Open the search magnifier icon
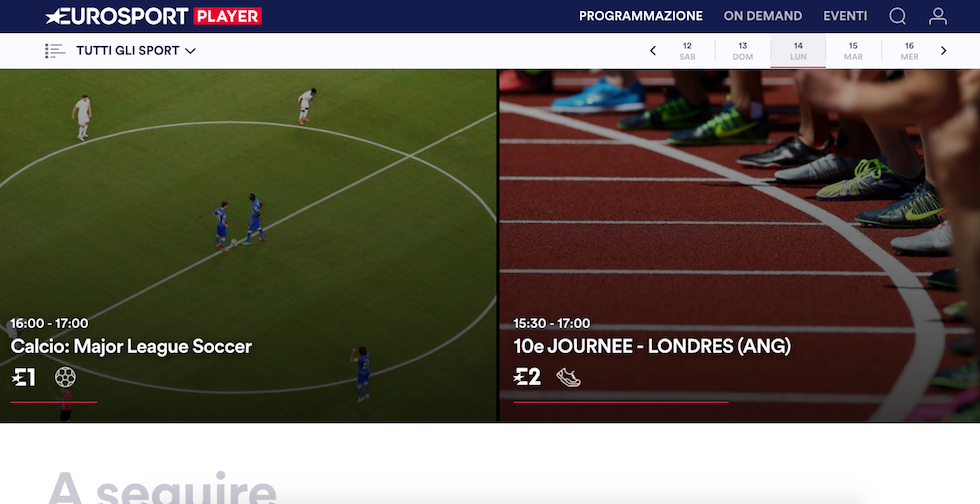The image size is (980, 504). (x=898, y=16)
